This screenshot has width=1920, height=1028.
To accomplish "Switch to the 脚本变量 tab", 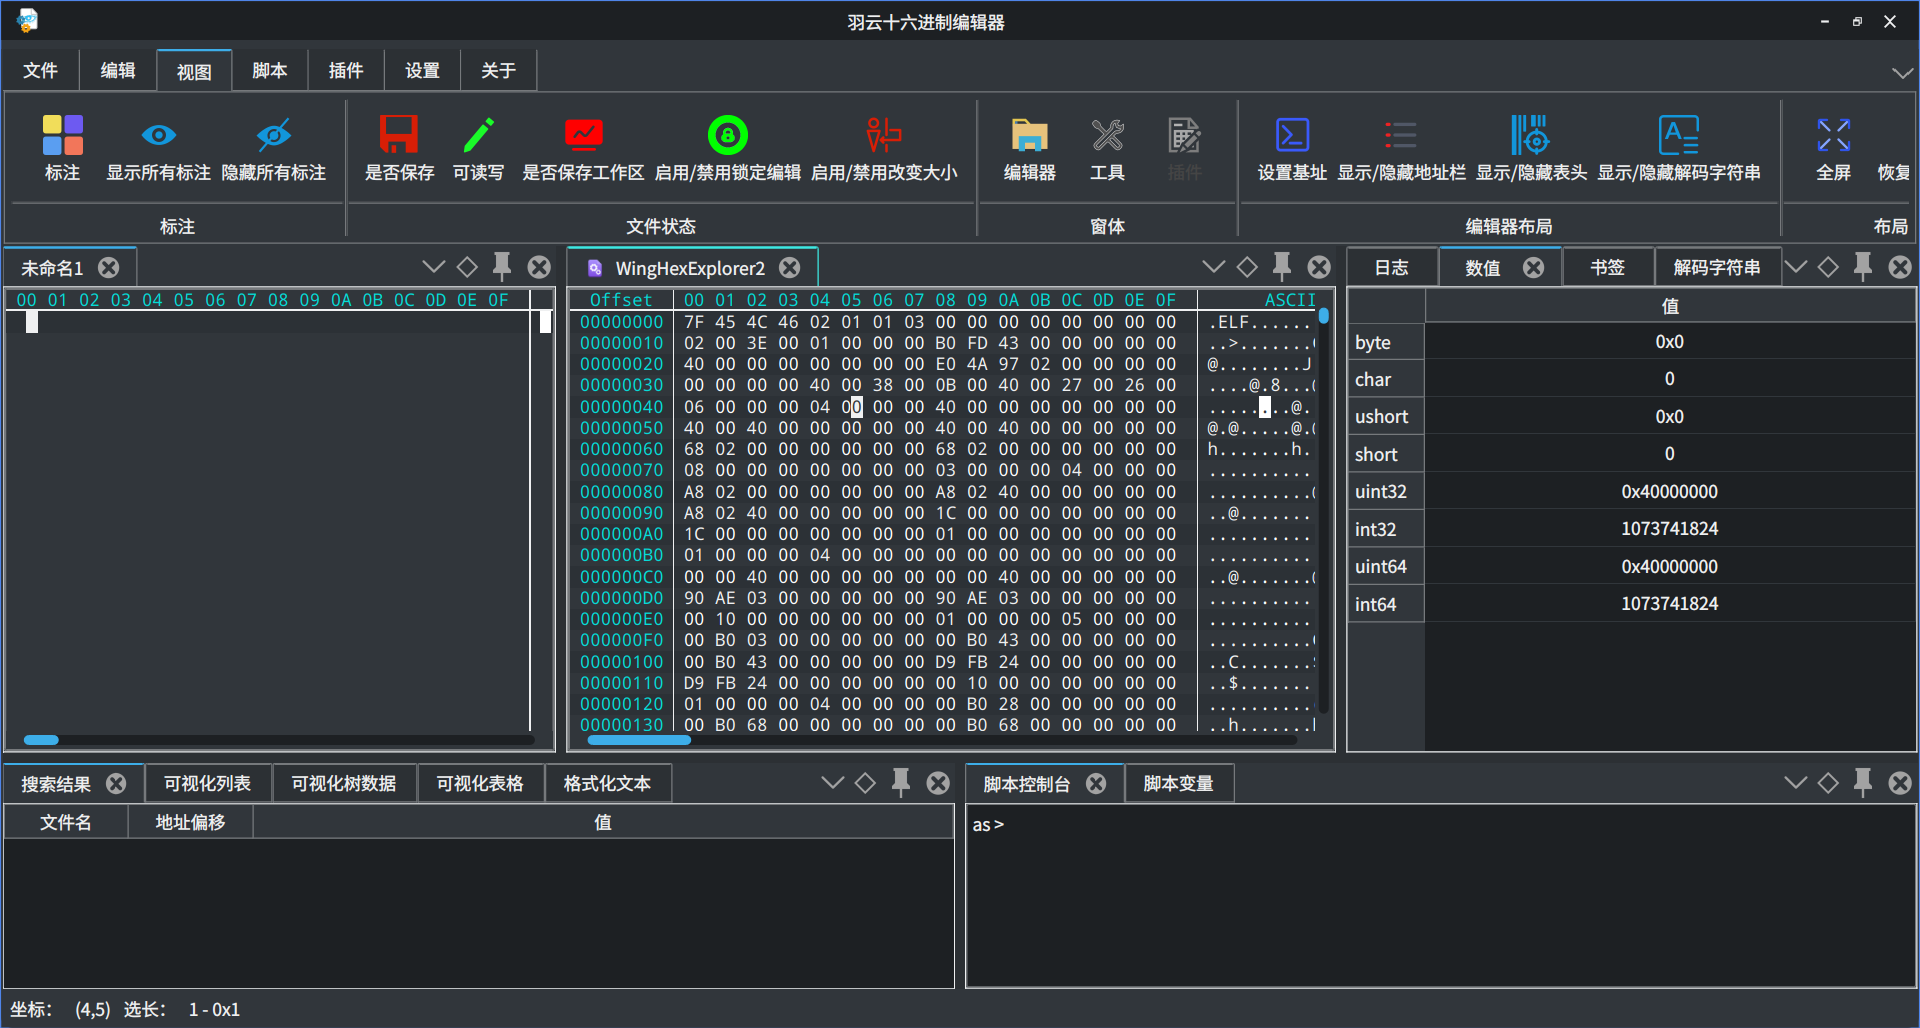I will coord(1178,783).
